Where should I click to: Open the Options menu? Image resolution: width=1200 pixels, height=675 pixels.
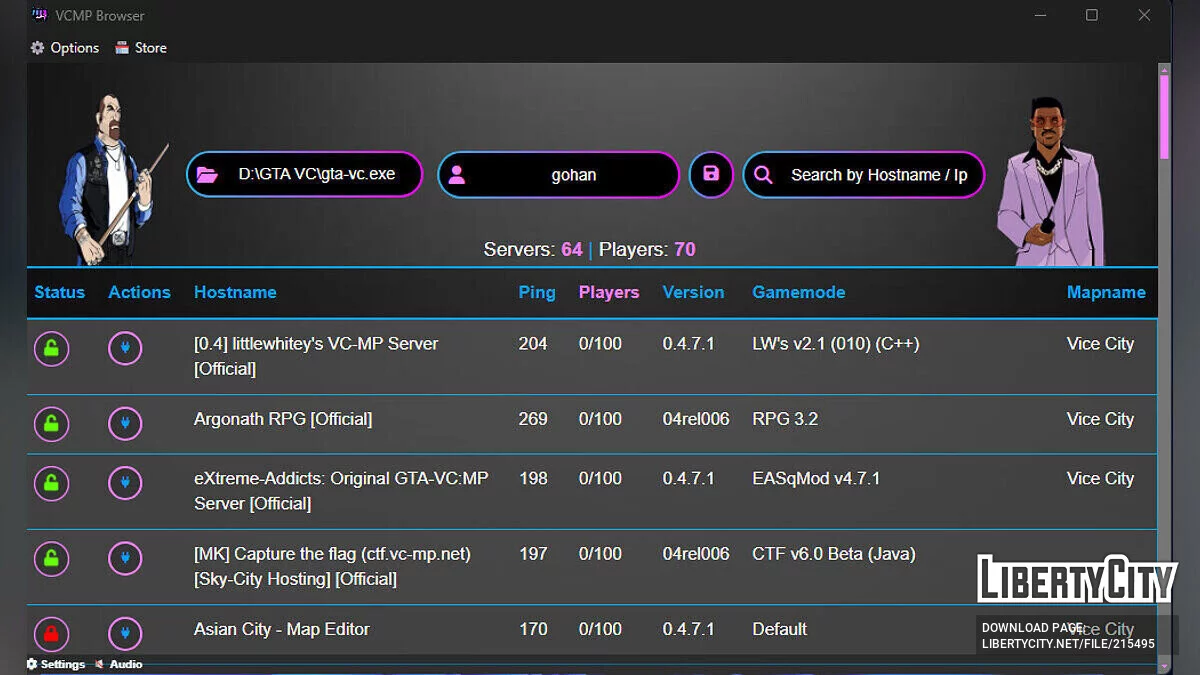(65, 48)
